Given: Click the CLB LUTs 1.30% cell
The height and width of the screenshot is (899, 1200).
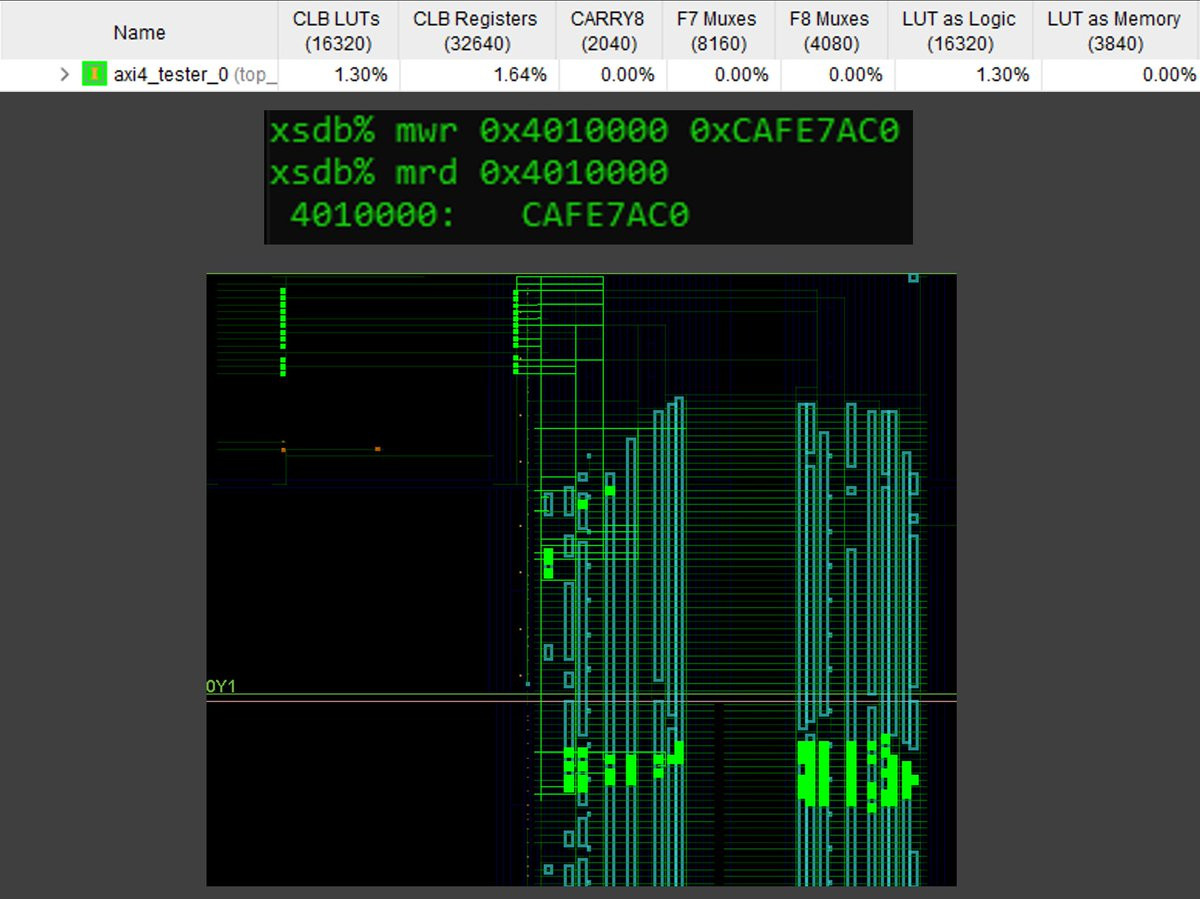Looking at the screenshot, I should [x=338, y=75].
